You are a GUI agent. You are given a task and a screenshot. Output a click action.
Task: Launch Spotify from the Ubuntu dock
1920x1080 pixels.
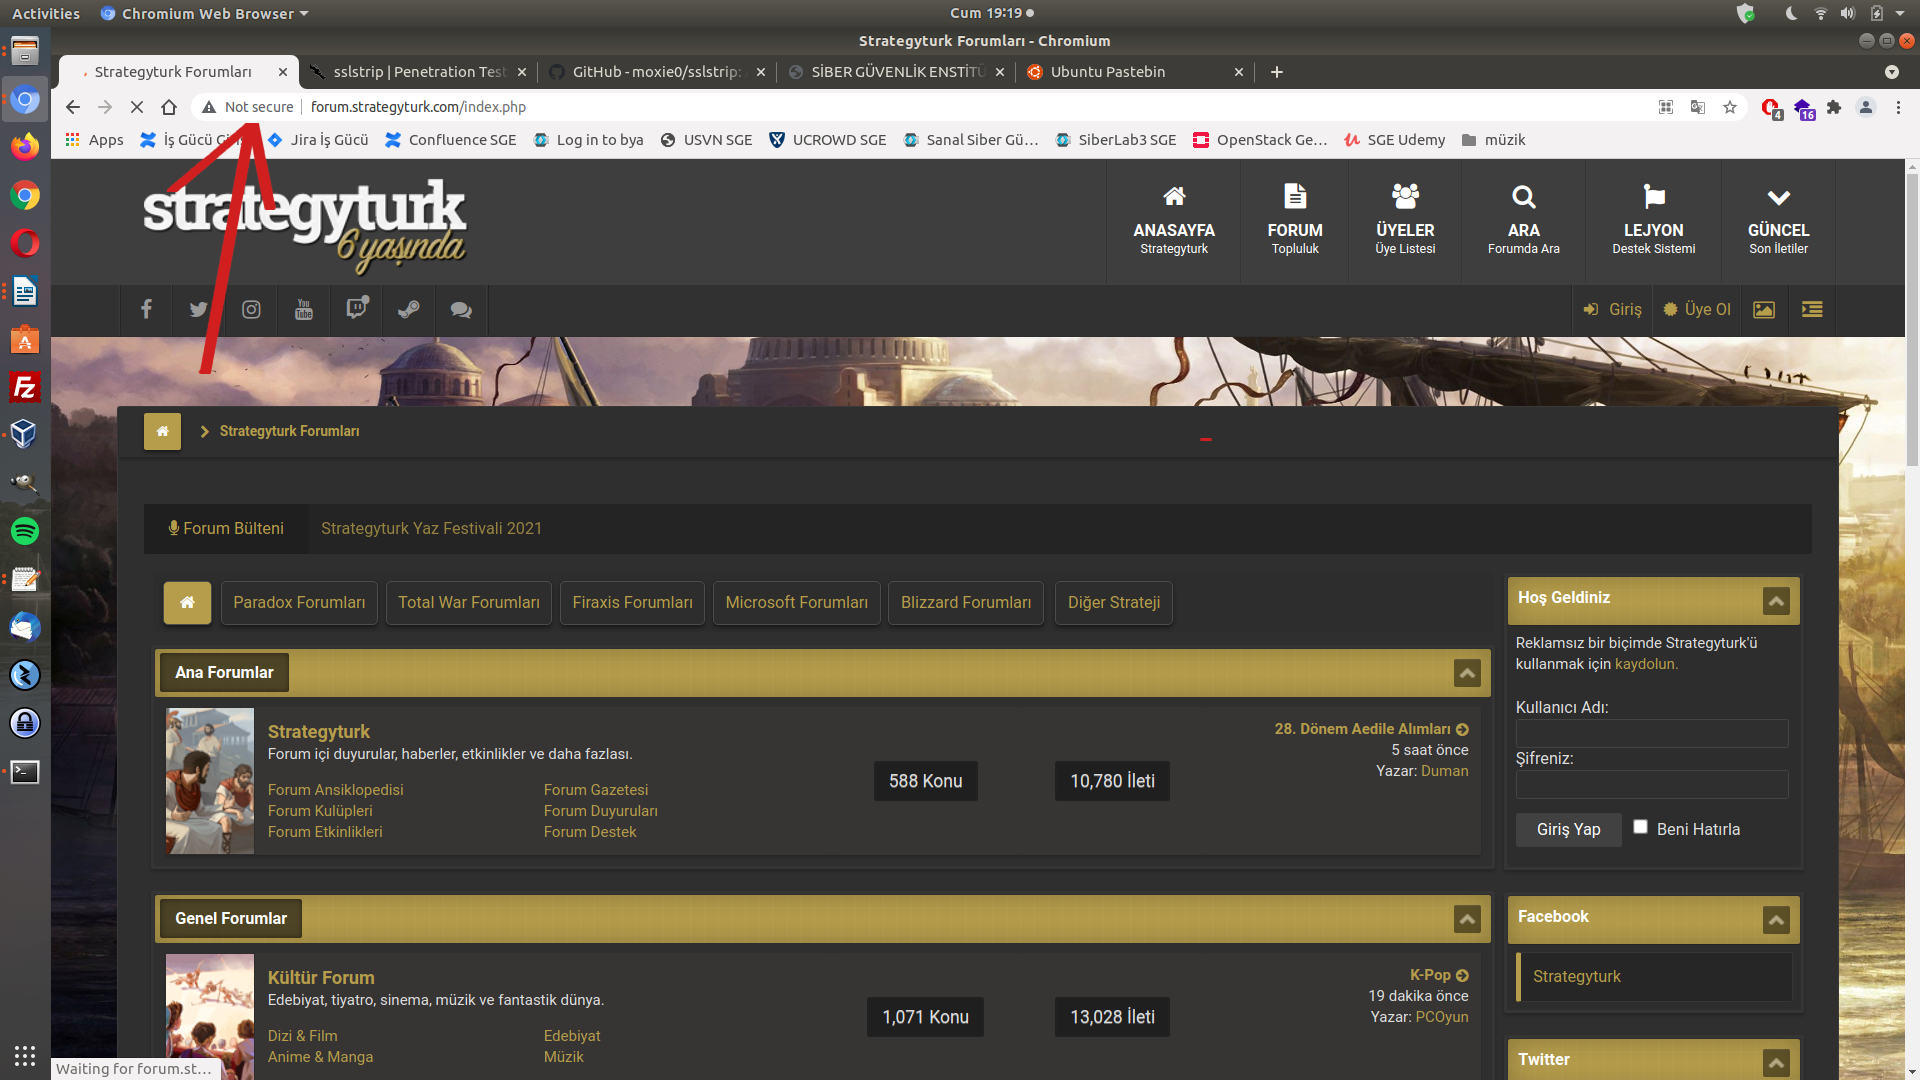coord(25,531)
